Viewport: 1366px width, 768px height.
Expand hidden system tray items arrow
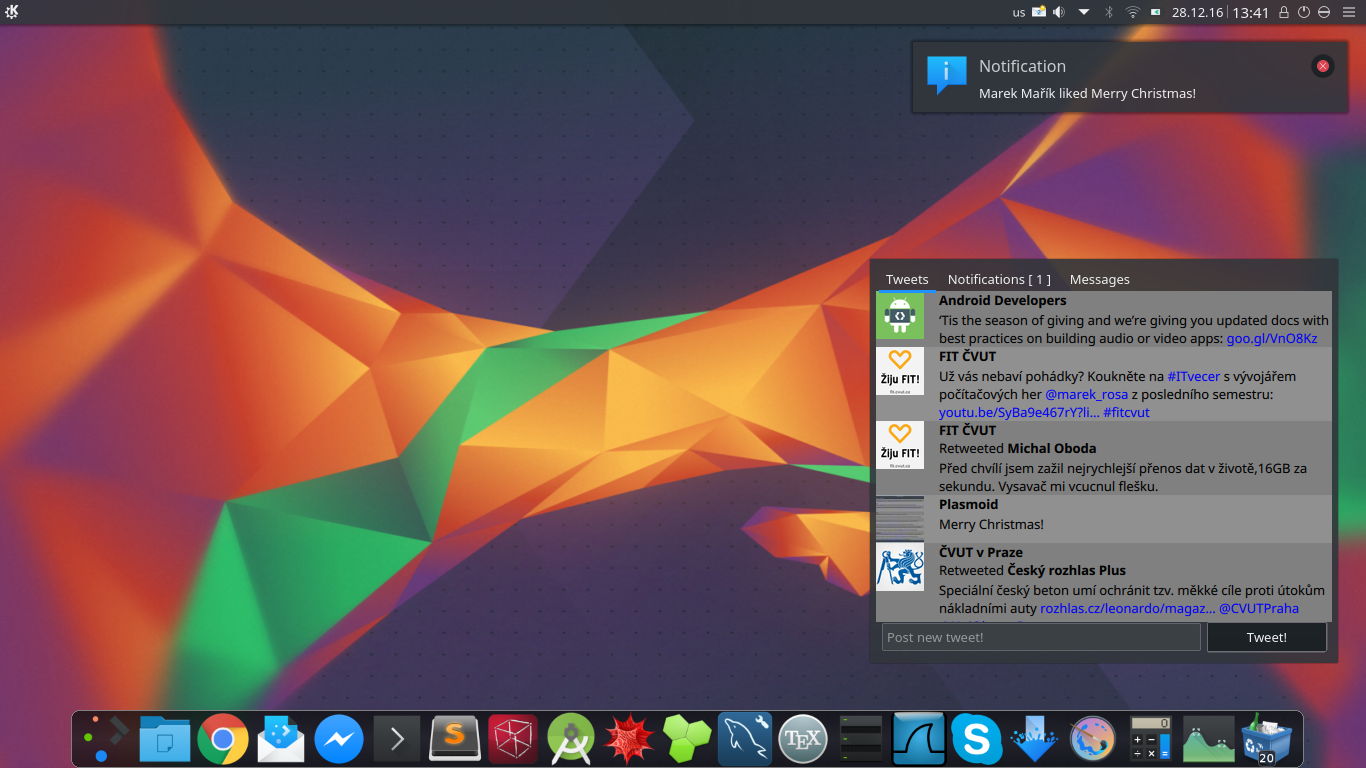click(1083, 13)
